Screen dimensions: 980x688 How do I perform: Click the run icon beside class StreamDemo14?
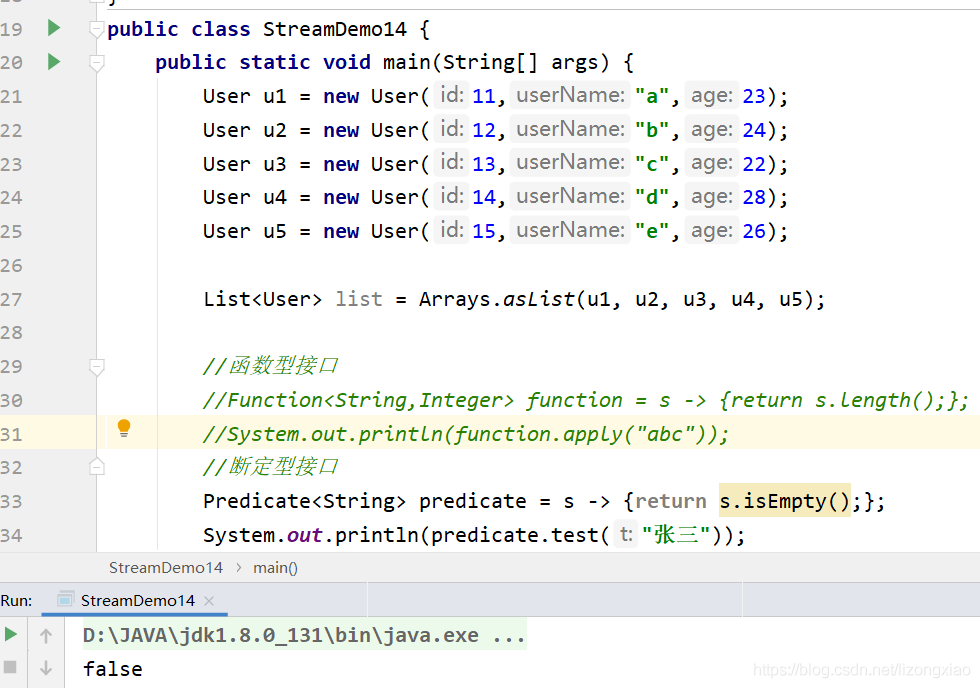pyautogui.click(x=54, y=28)
